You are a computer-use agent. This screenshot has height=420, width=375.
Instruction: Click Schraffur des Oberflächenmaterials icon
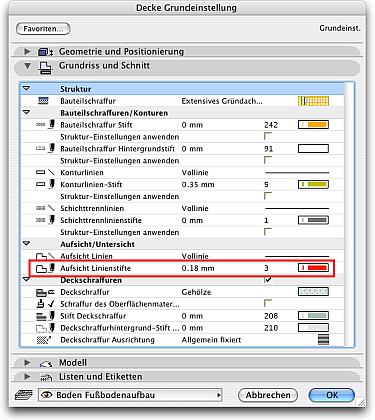(45, 304)
